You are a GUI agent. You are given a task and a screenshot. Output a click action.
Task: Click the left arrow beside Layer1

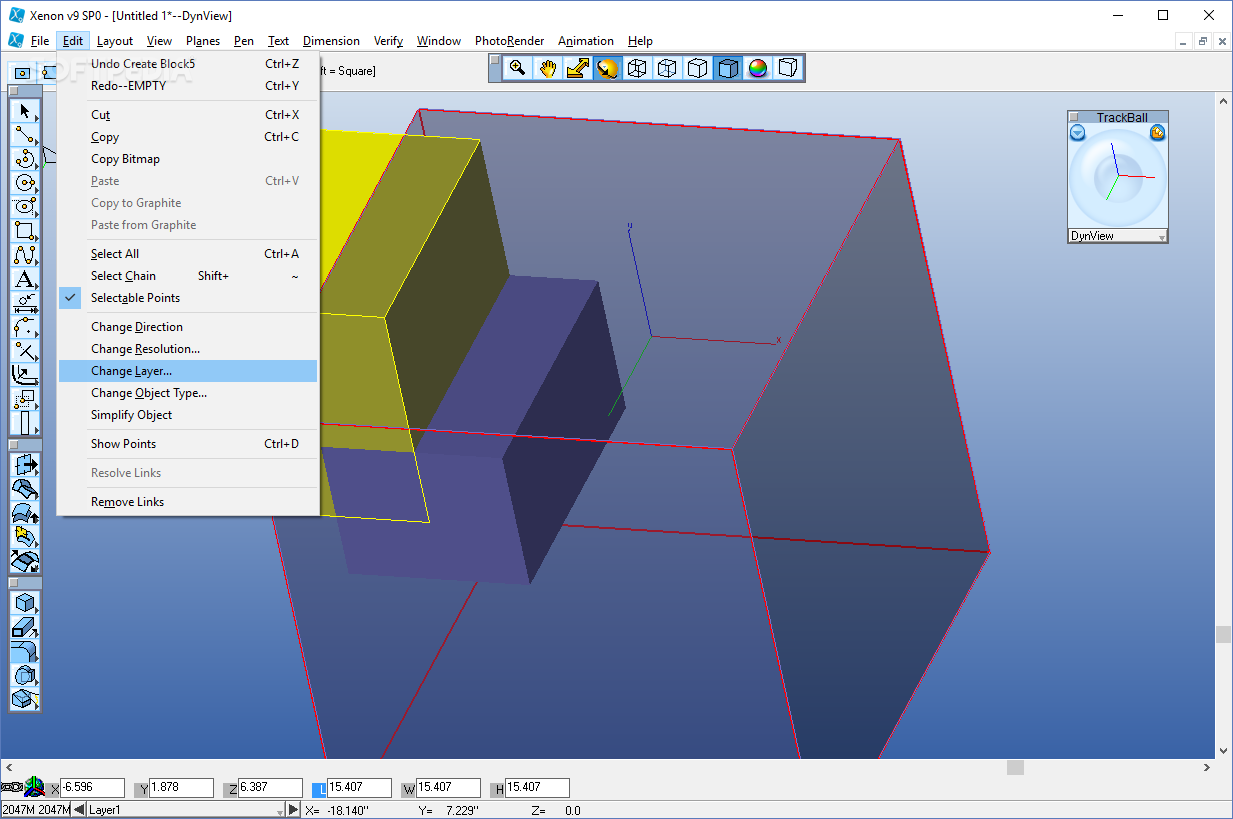click(x=78, y=809)
